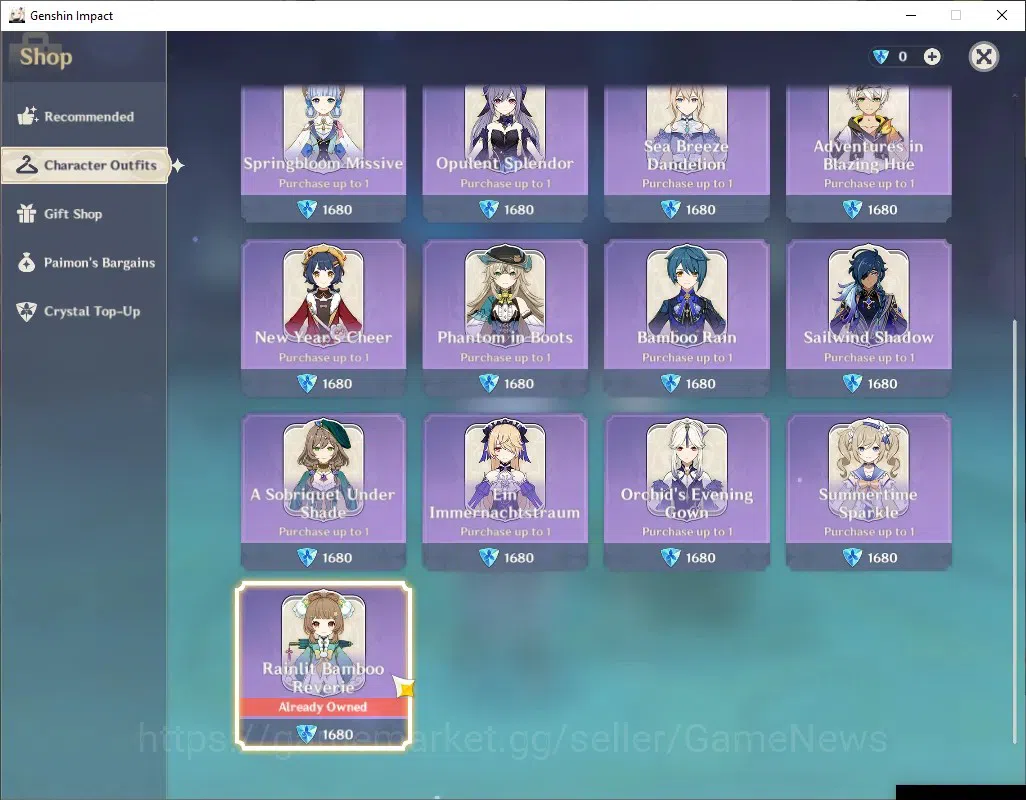The height and width of the screenshot is (800, 1026).
Task: Click the hanger icon for Character Outfits
Action: pos(27,165)
